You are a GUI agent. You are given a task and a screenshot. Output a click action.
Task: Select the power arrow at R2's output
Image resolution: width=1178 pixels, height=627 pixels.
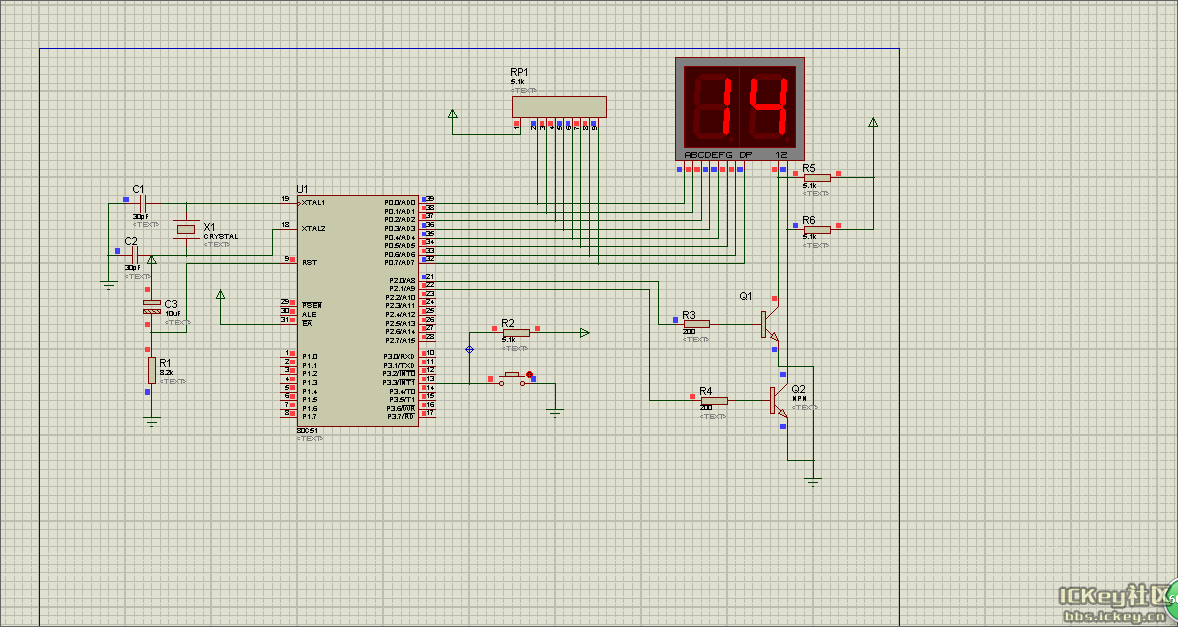coord(584,333)
